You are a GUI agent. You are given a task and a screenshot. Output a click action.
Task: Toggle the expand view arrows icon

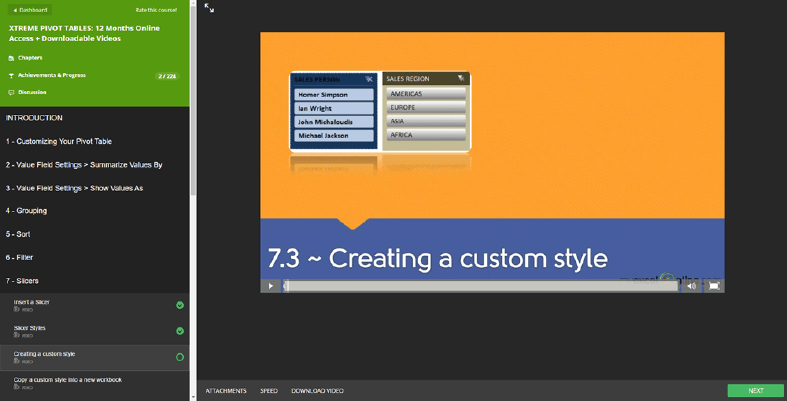pyautogui.click(x=209, y=8)
